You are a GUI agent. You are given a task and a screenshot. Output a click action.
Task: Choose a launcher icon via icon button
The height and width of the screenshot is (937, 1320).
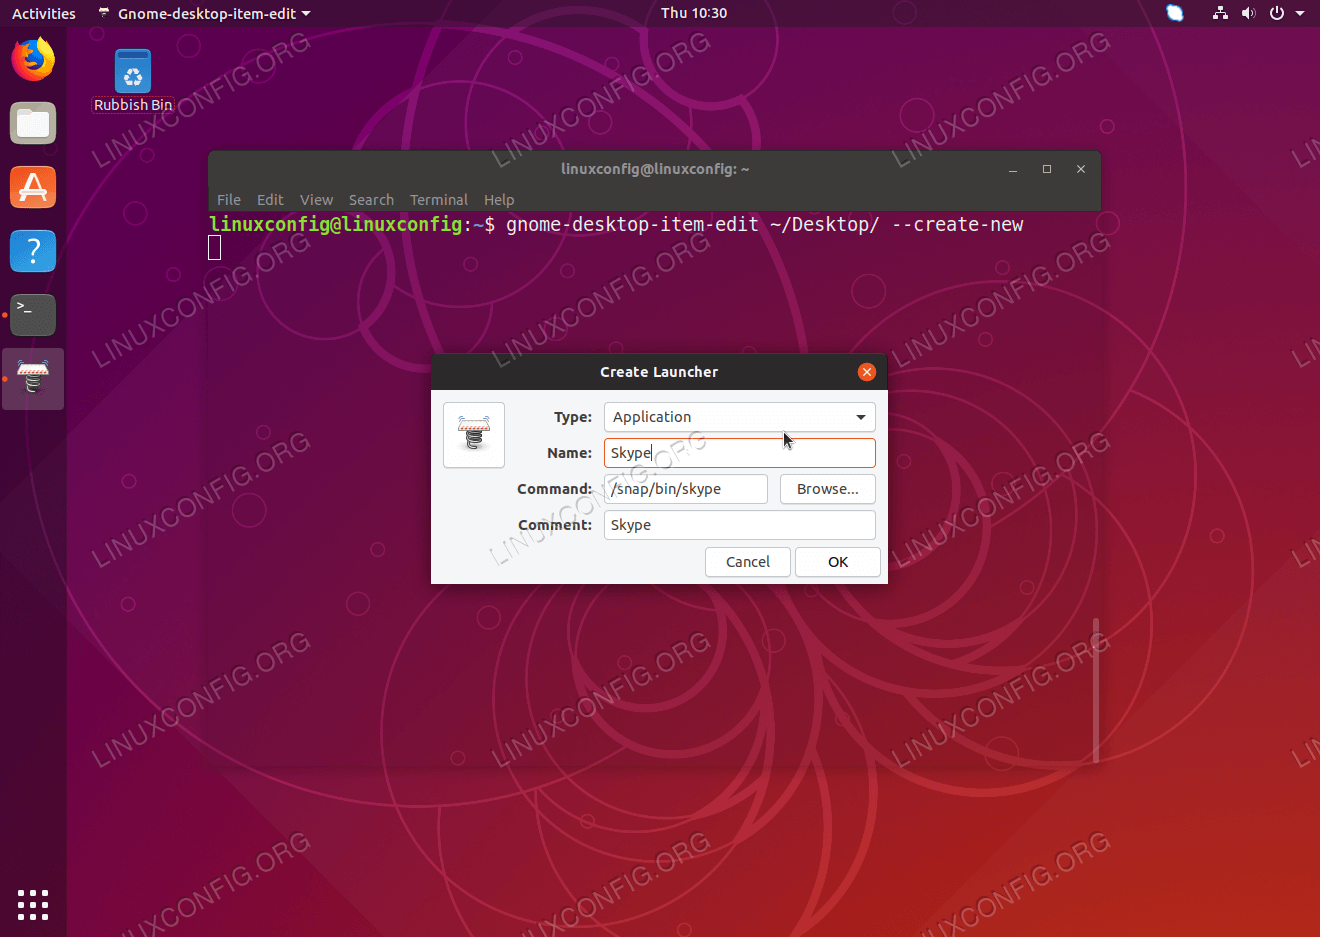coord(474,435)
